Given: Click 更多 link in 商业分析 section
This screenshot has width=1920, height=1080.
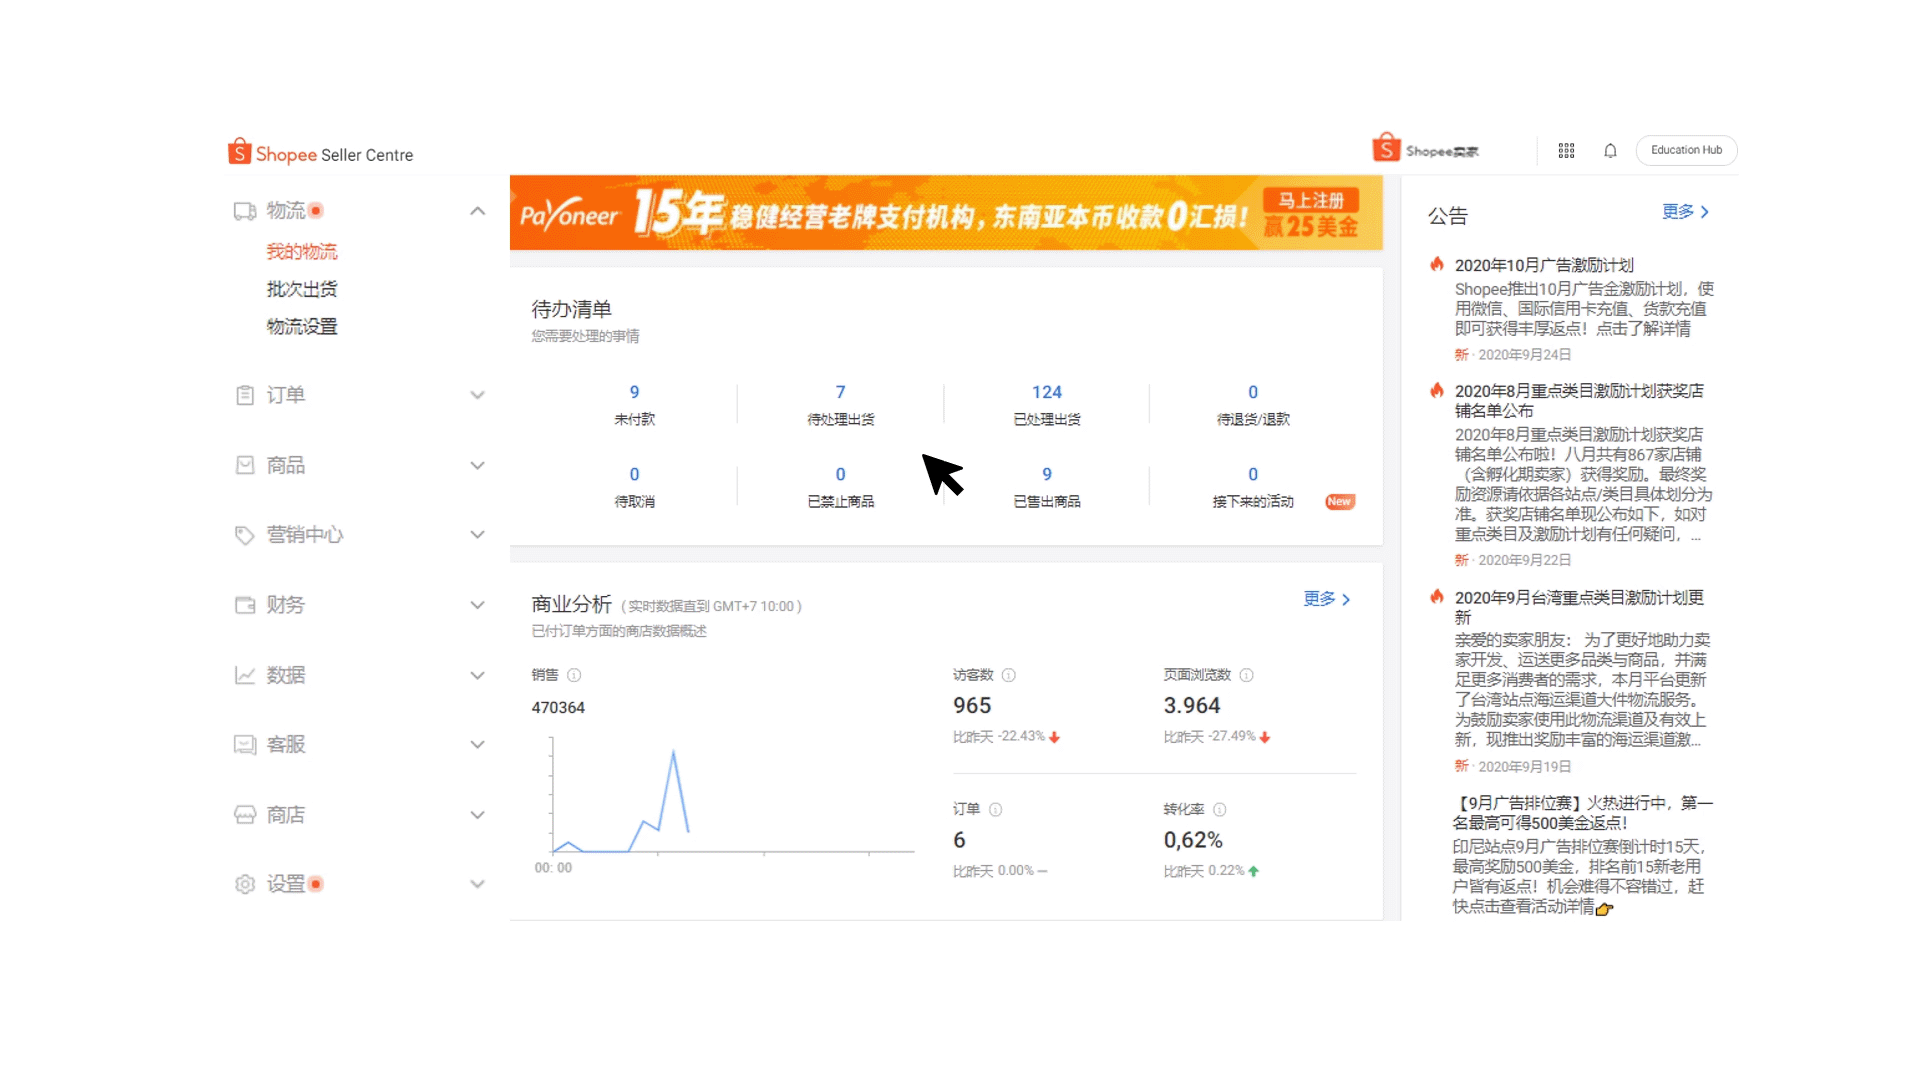Looking at the screenshot, I should pos(1320,599).
